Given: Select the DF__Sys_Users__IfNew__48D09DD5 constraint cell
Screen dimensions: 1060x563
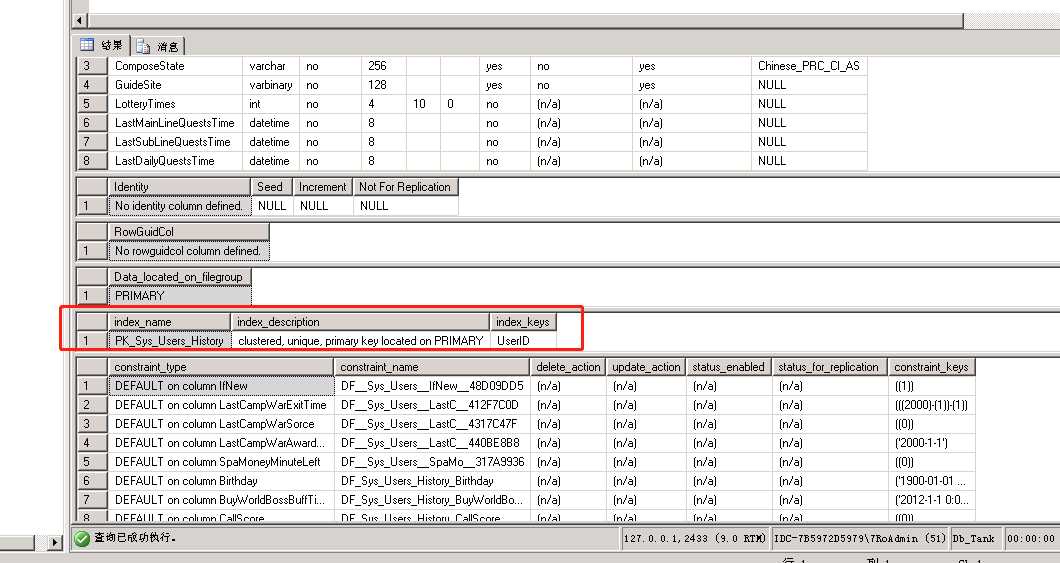Looking at the screenshot, I should 432,385.
